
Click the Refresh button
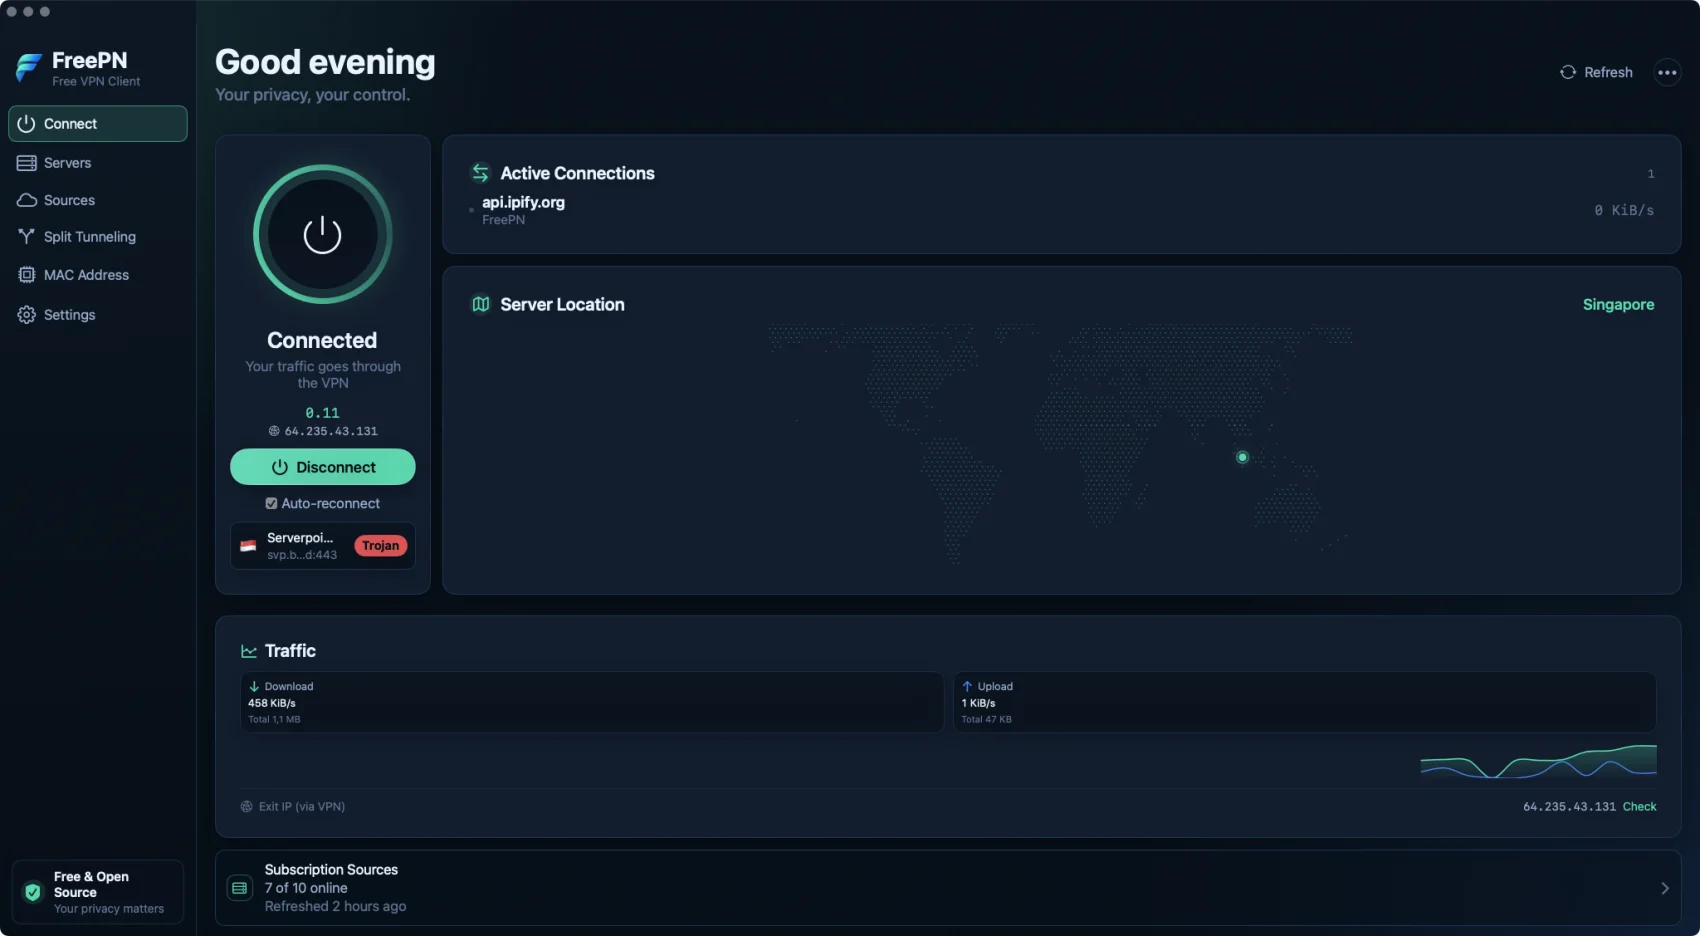tap(1596, 72)
